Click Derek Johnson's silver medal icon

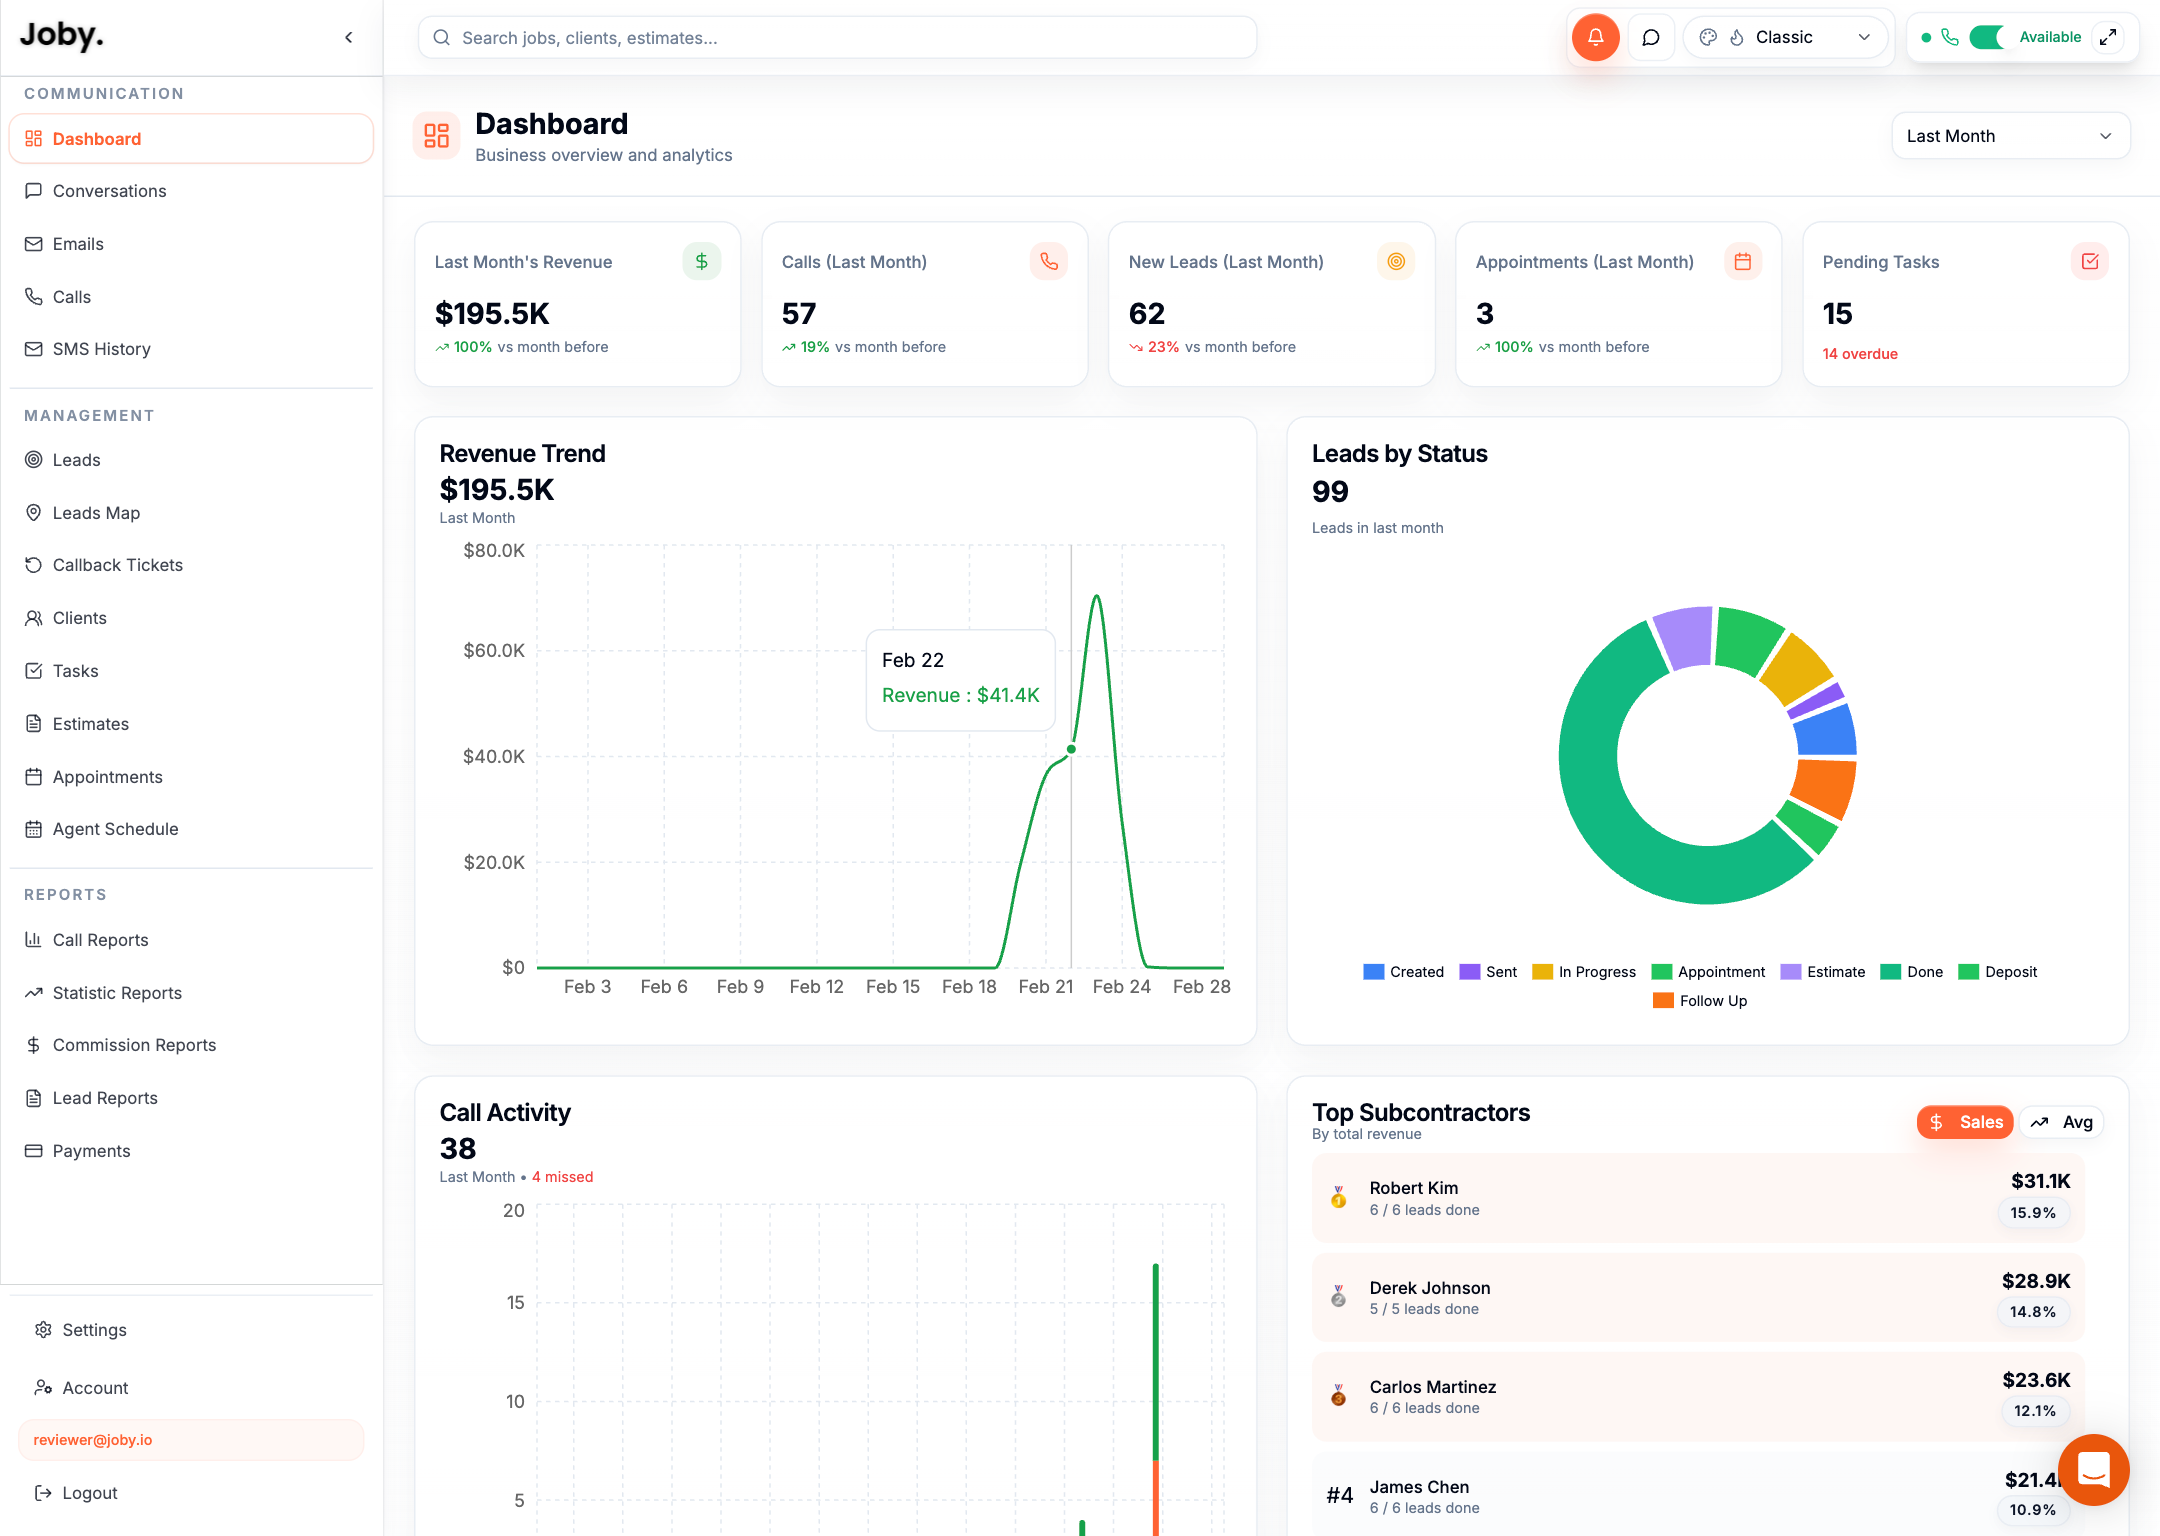1338,1297
